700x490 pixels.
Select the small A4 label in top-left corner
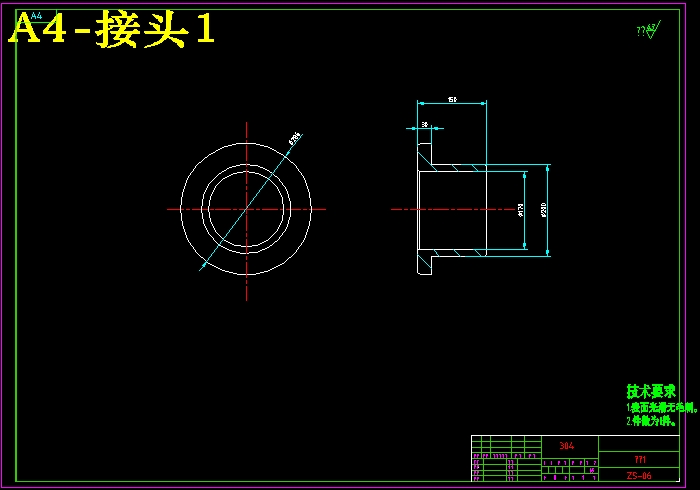click(x=37, y=16)
